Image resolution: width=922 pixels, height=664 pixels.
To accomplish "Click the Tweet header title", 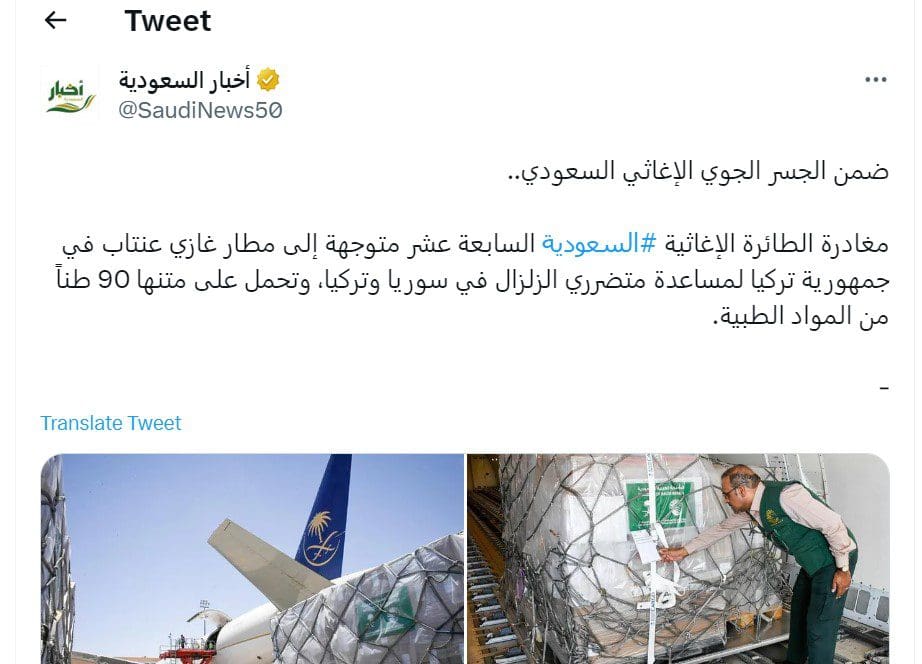I will tap(168, 21).
